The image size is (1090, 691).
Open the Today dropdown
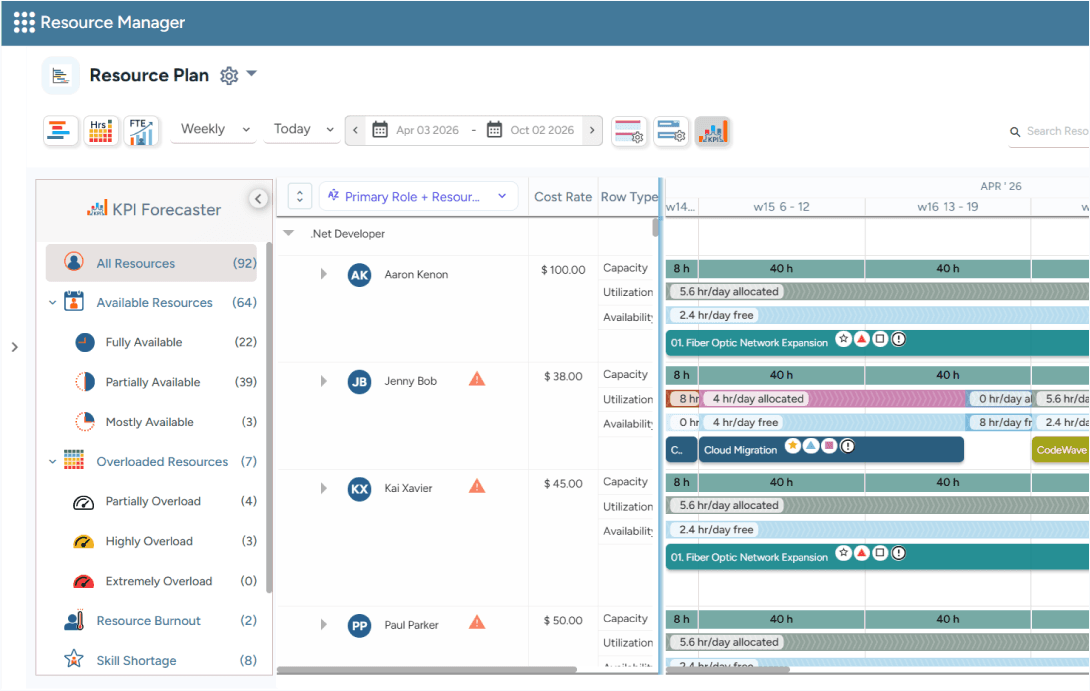pos(303,129)
